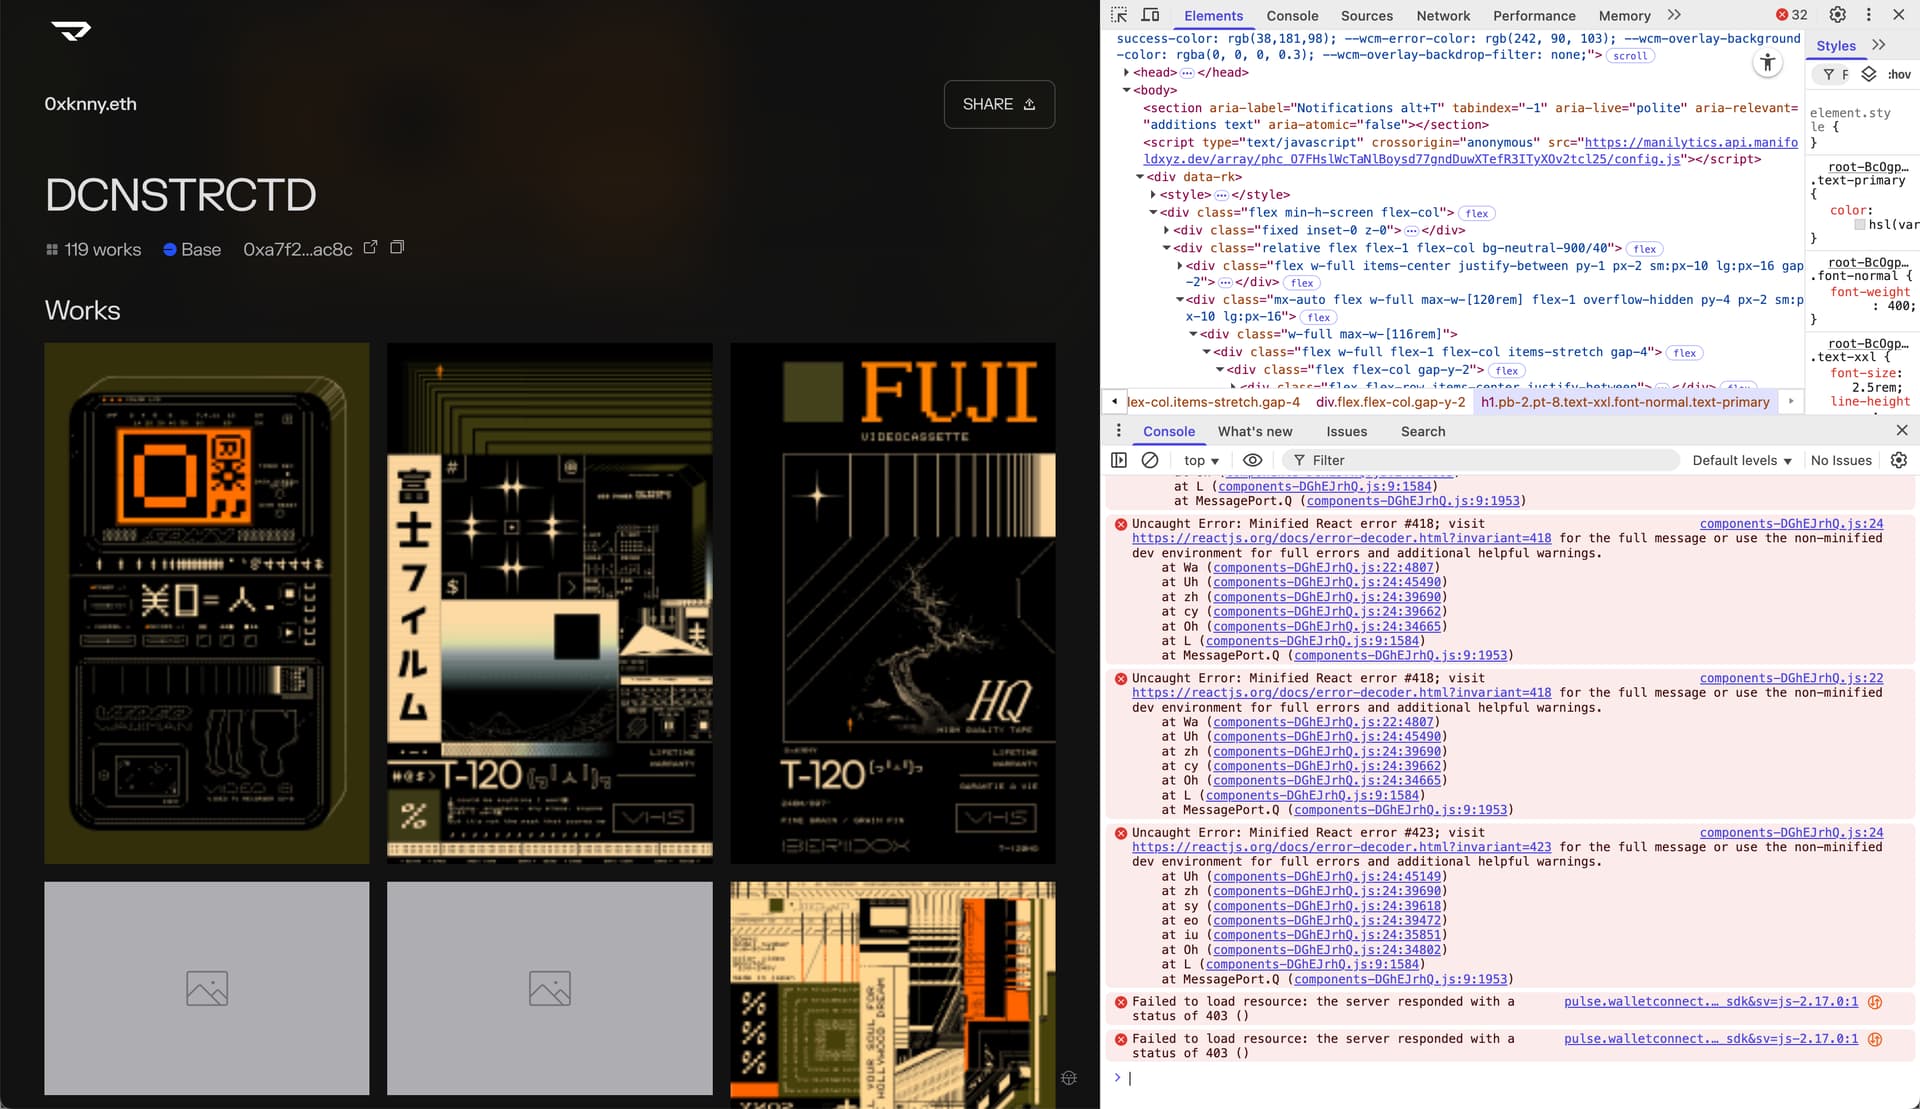
Task: Click the 0xknny.eth creator name
Action: pyautogui.click(x=91, y=104)
